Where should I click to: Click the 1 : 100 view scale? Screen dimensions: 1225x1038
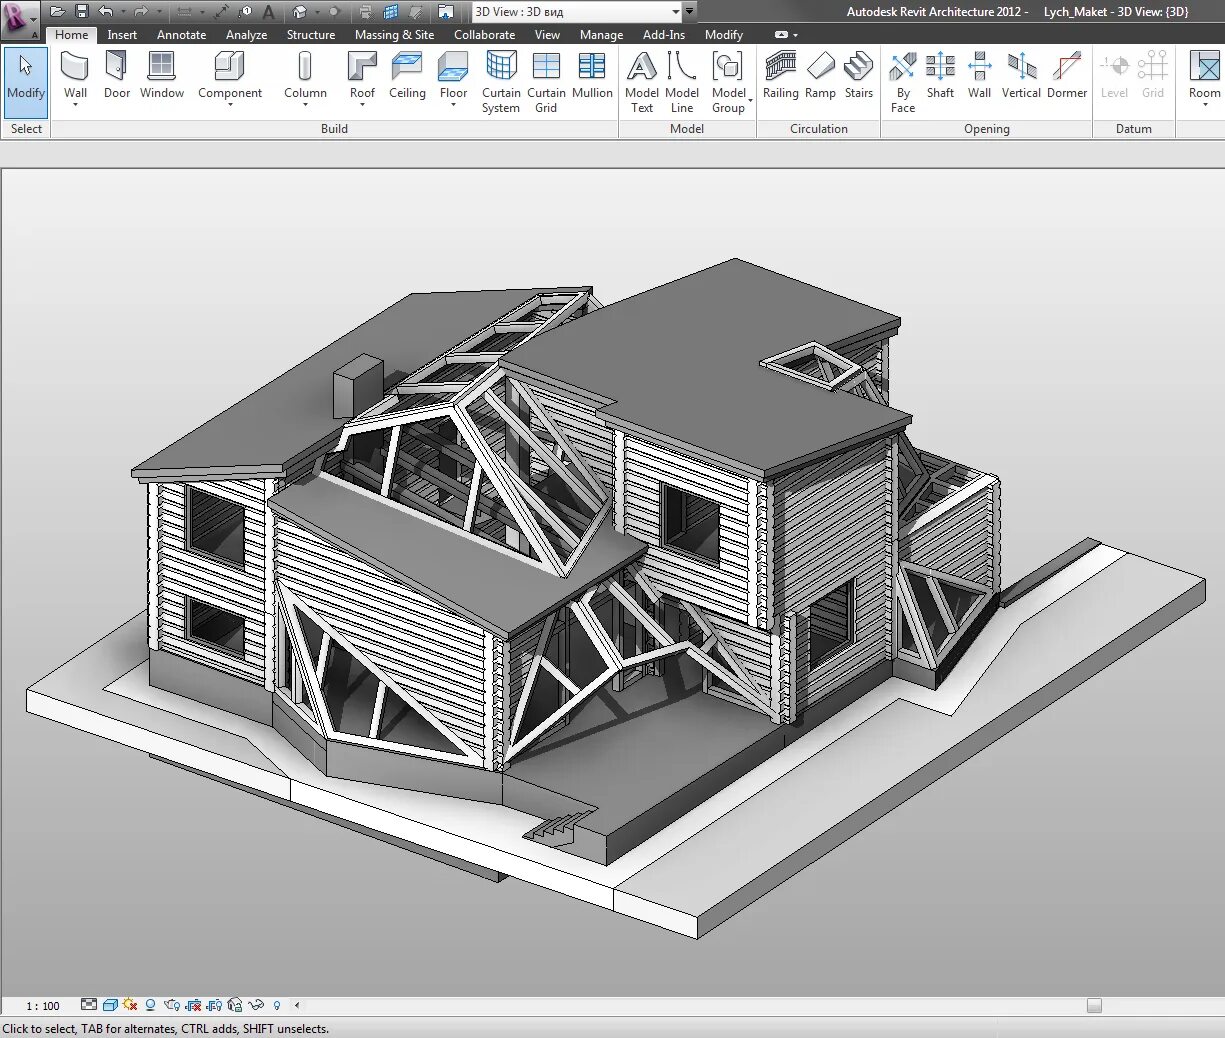[x=43, y=1006]
